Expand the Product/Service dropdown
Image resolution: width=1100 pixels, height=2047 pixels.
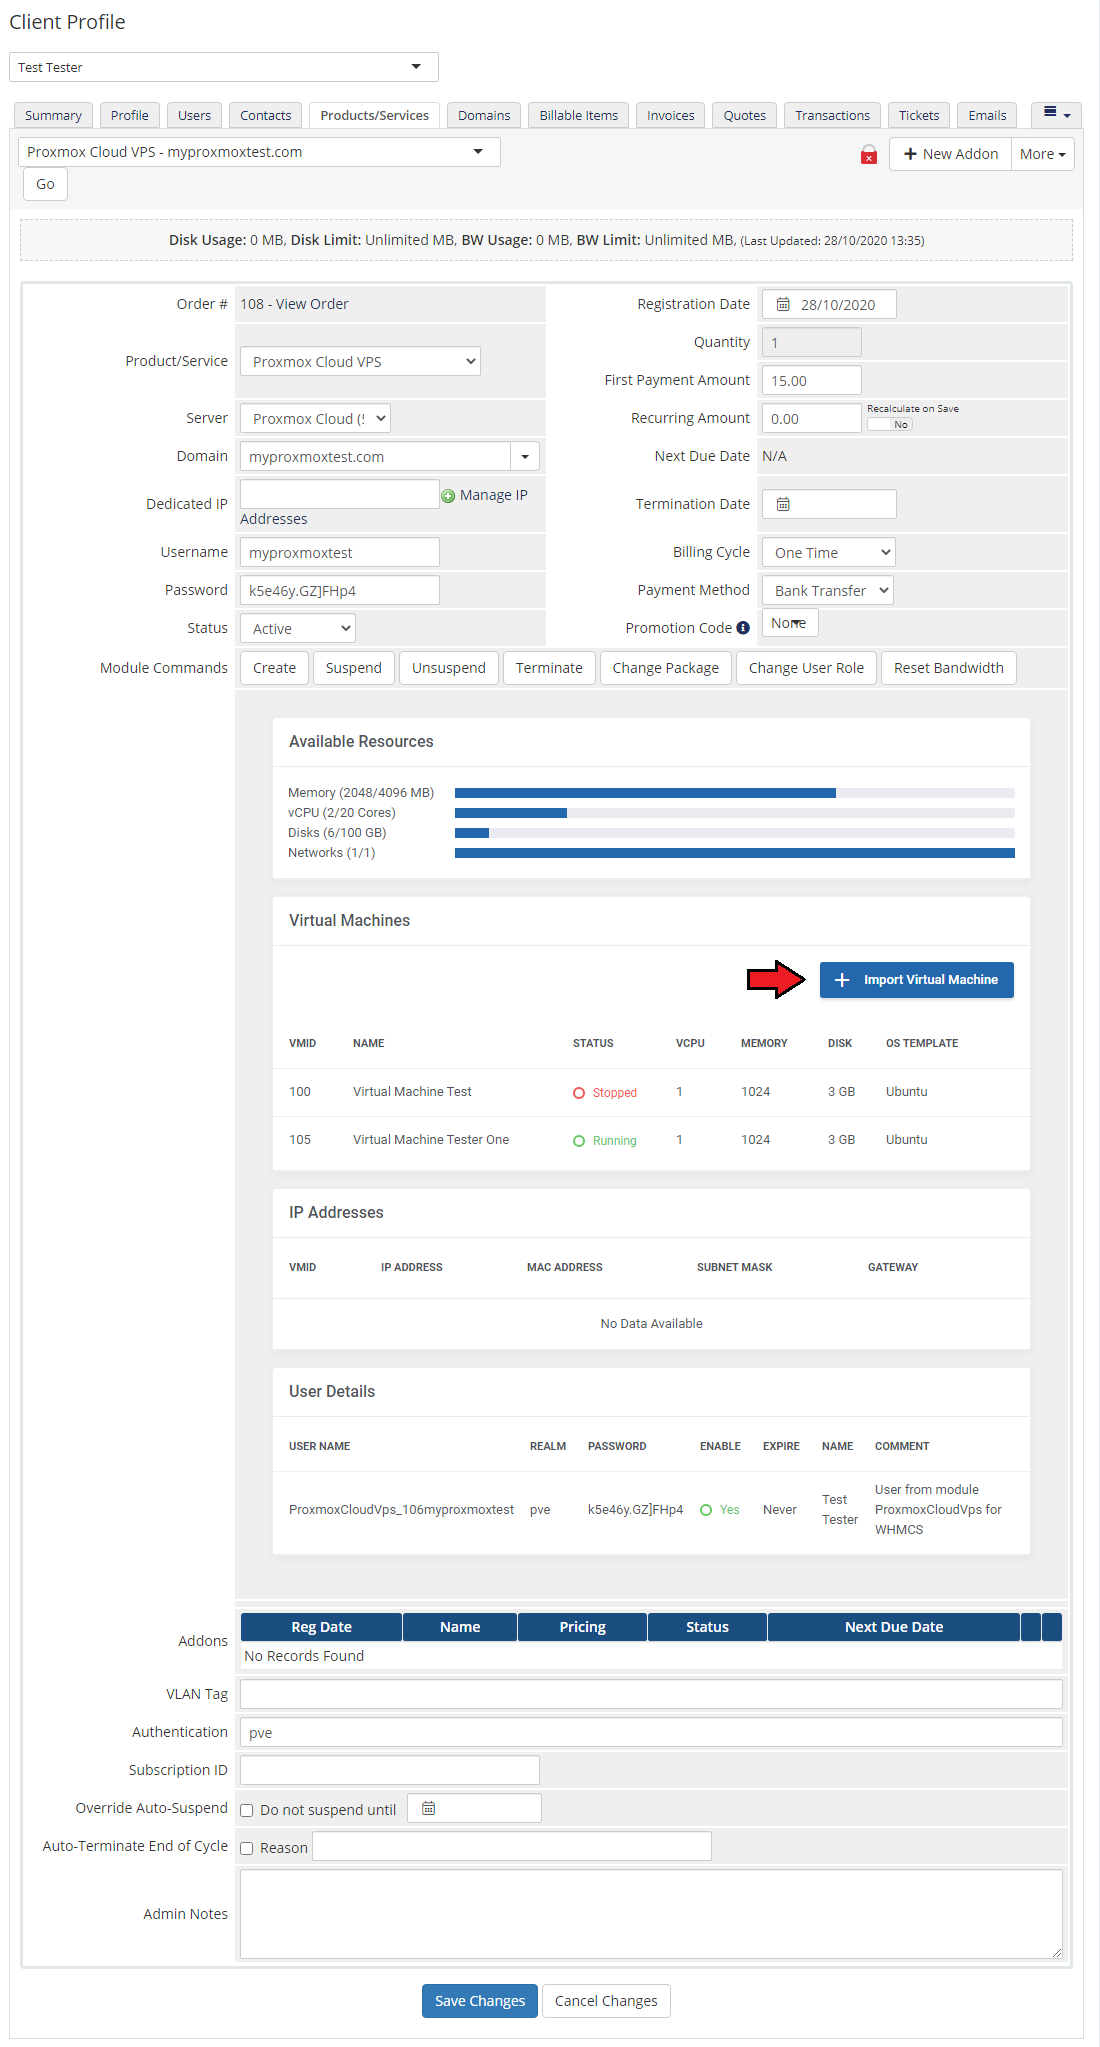[x=360, y=361]
